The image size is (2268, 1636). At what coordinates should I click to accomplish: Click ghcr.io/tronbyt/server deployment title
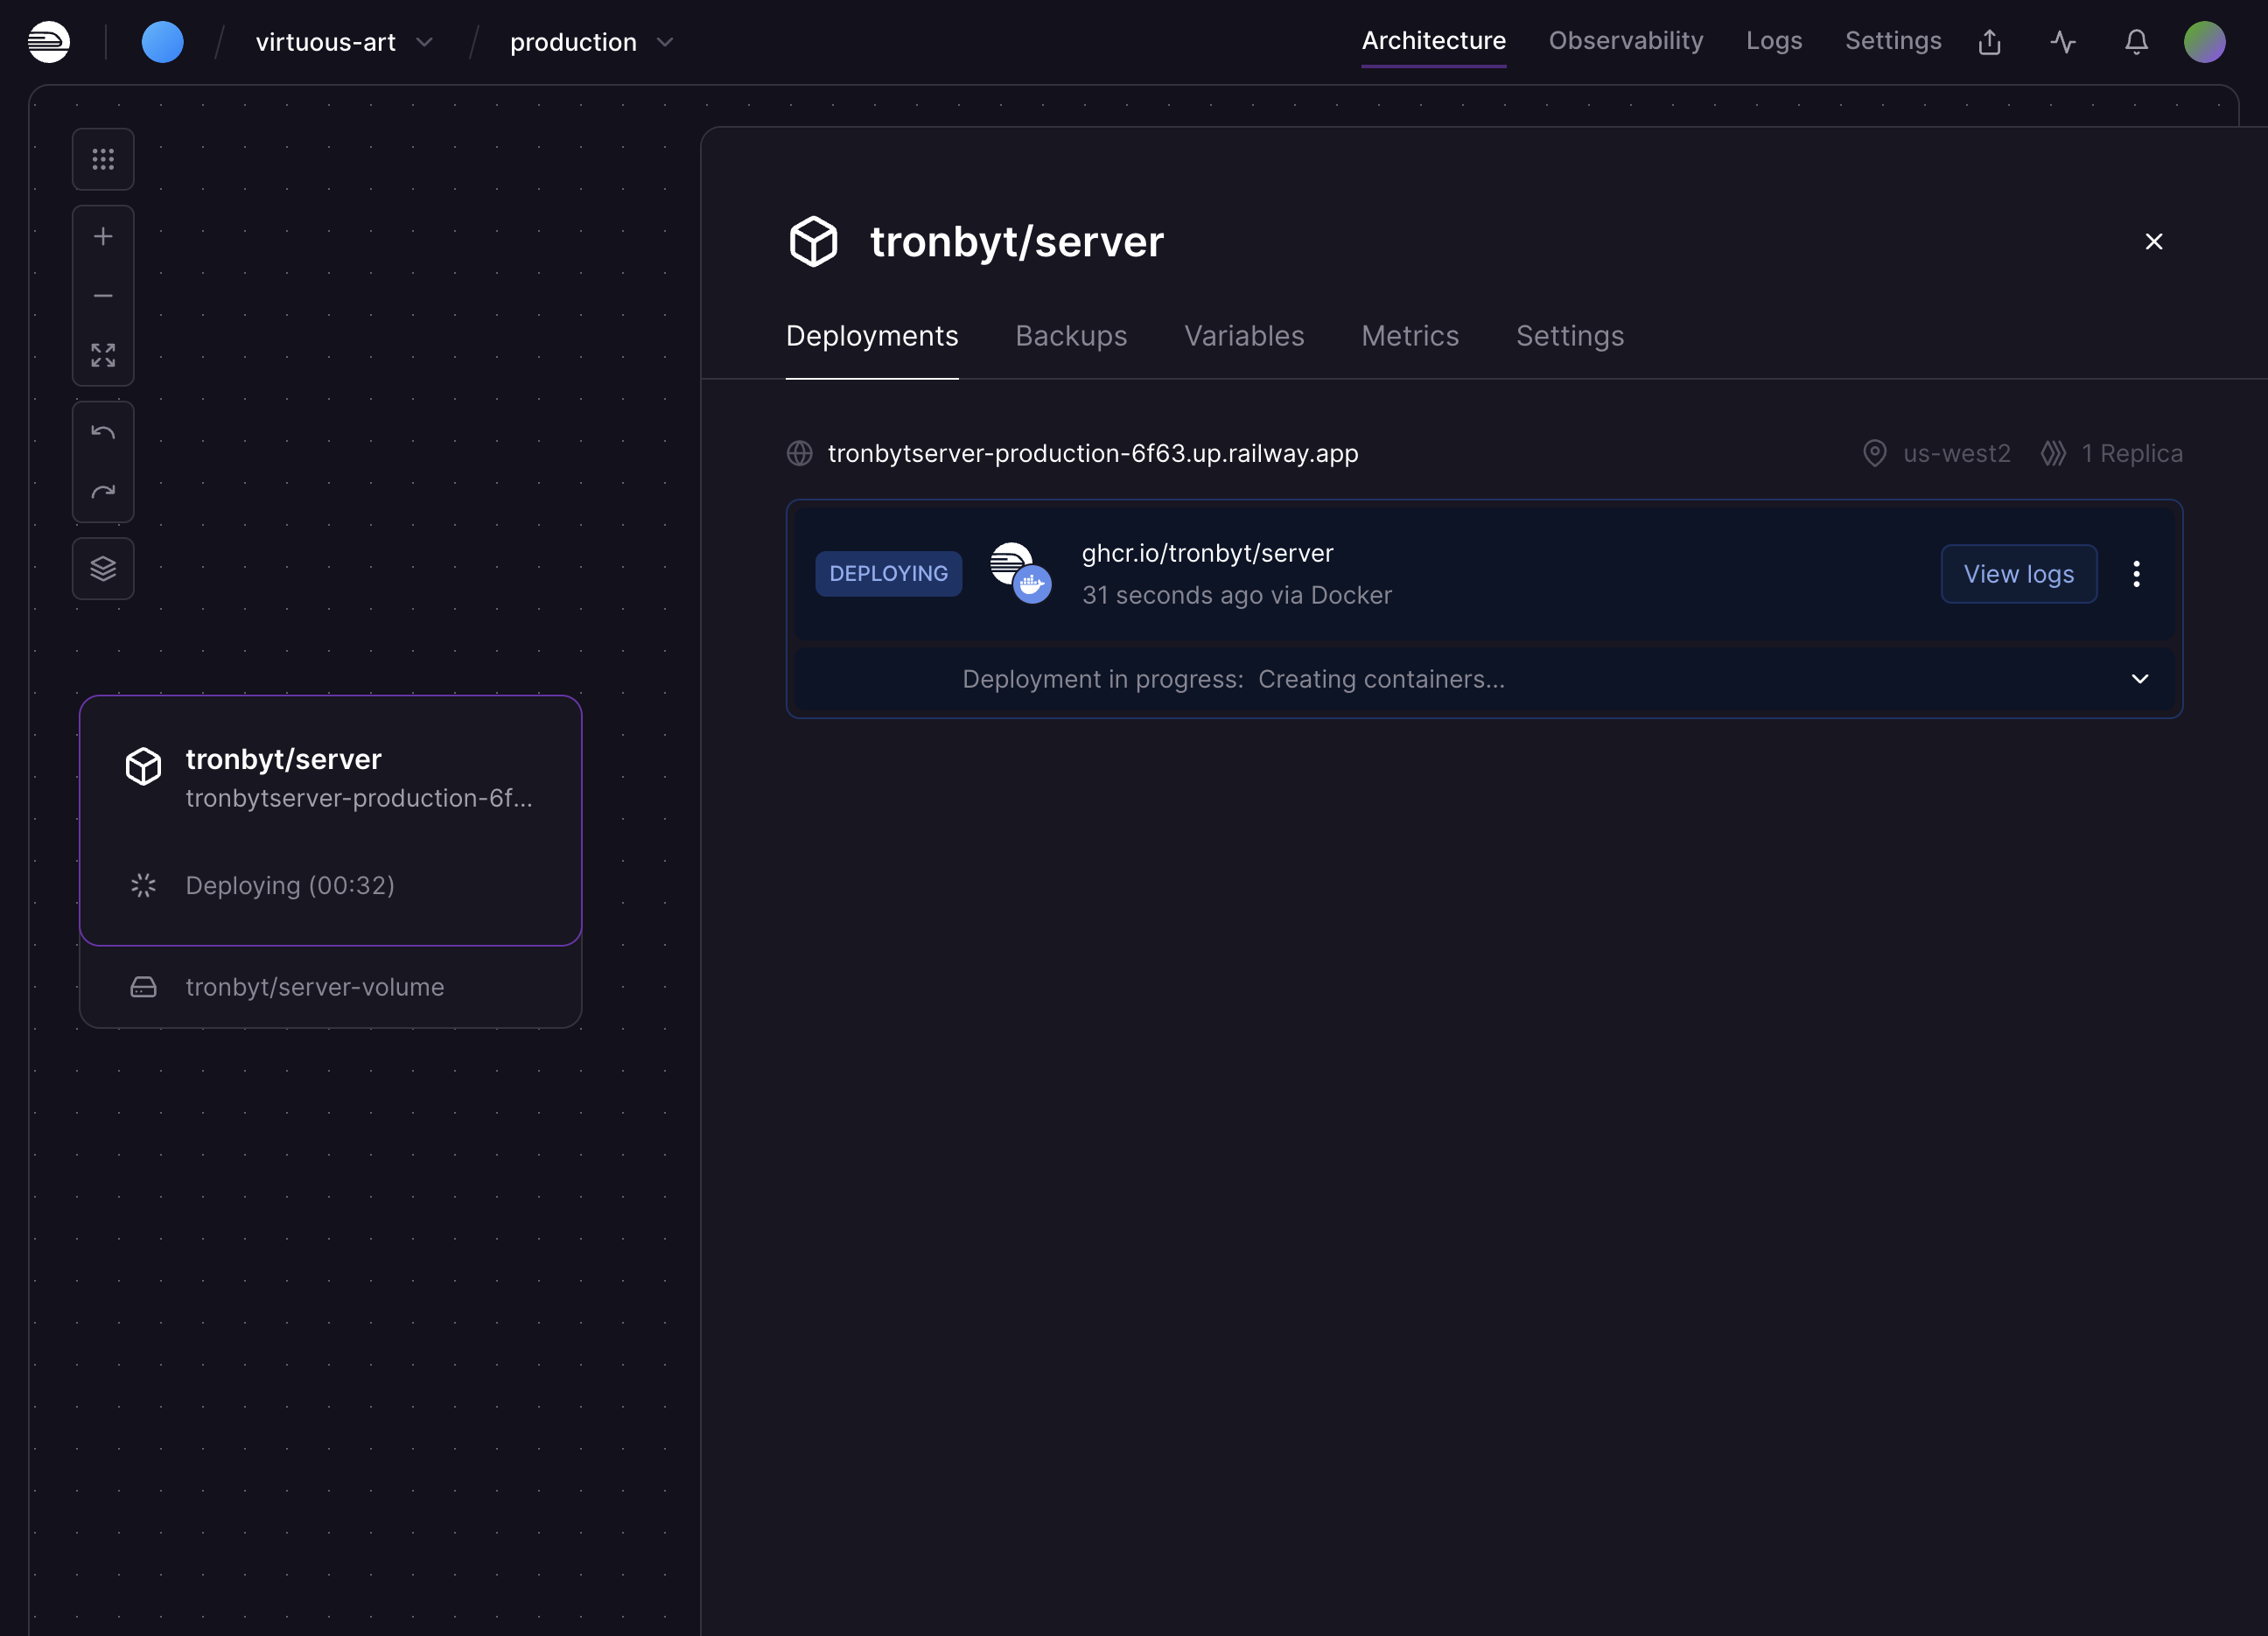(1207, 553)
